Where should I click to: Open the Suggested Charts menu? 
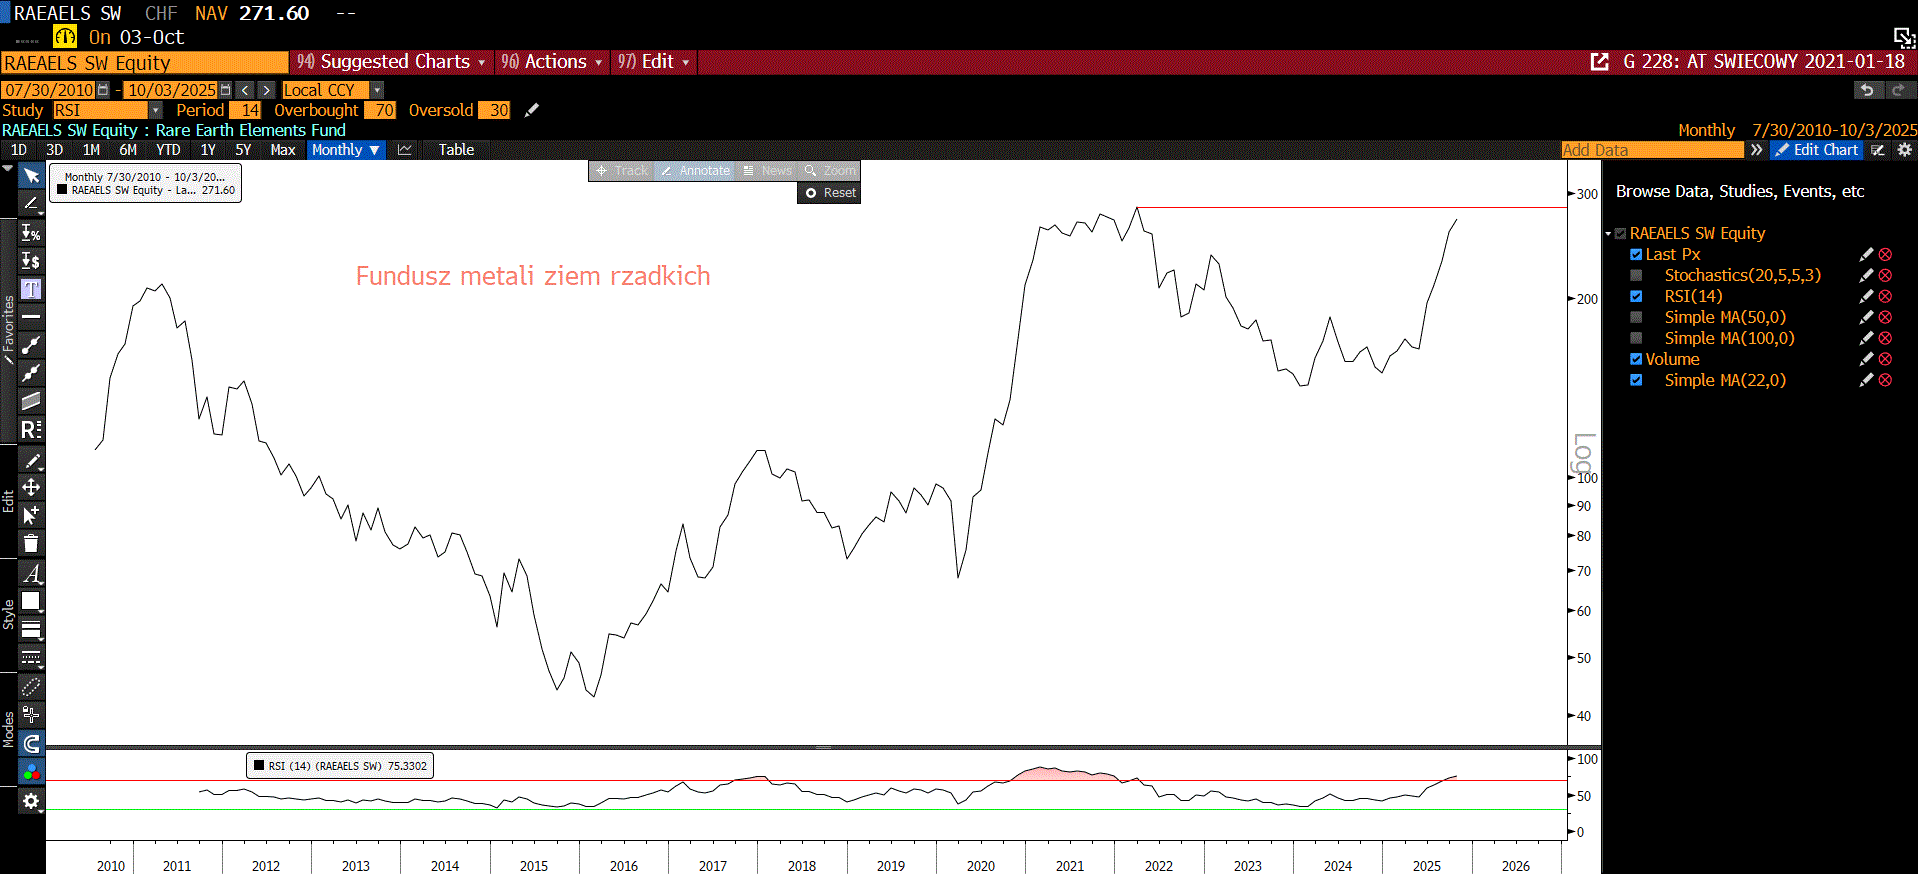click(392, 62)
